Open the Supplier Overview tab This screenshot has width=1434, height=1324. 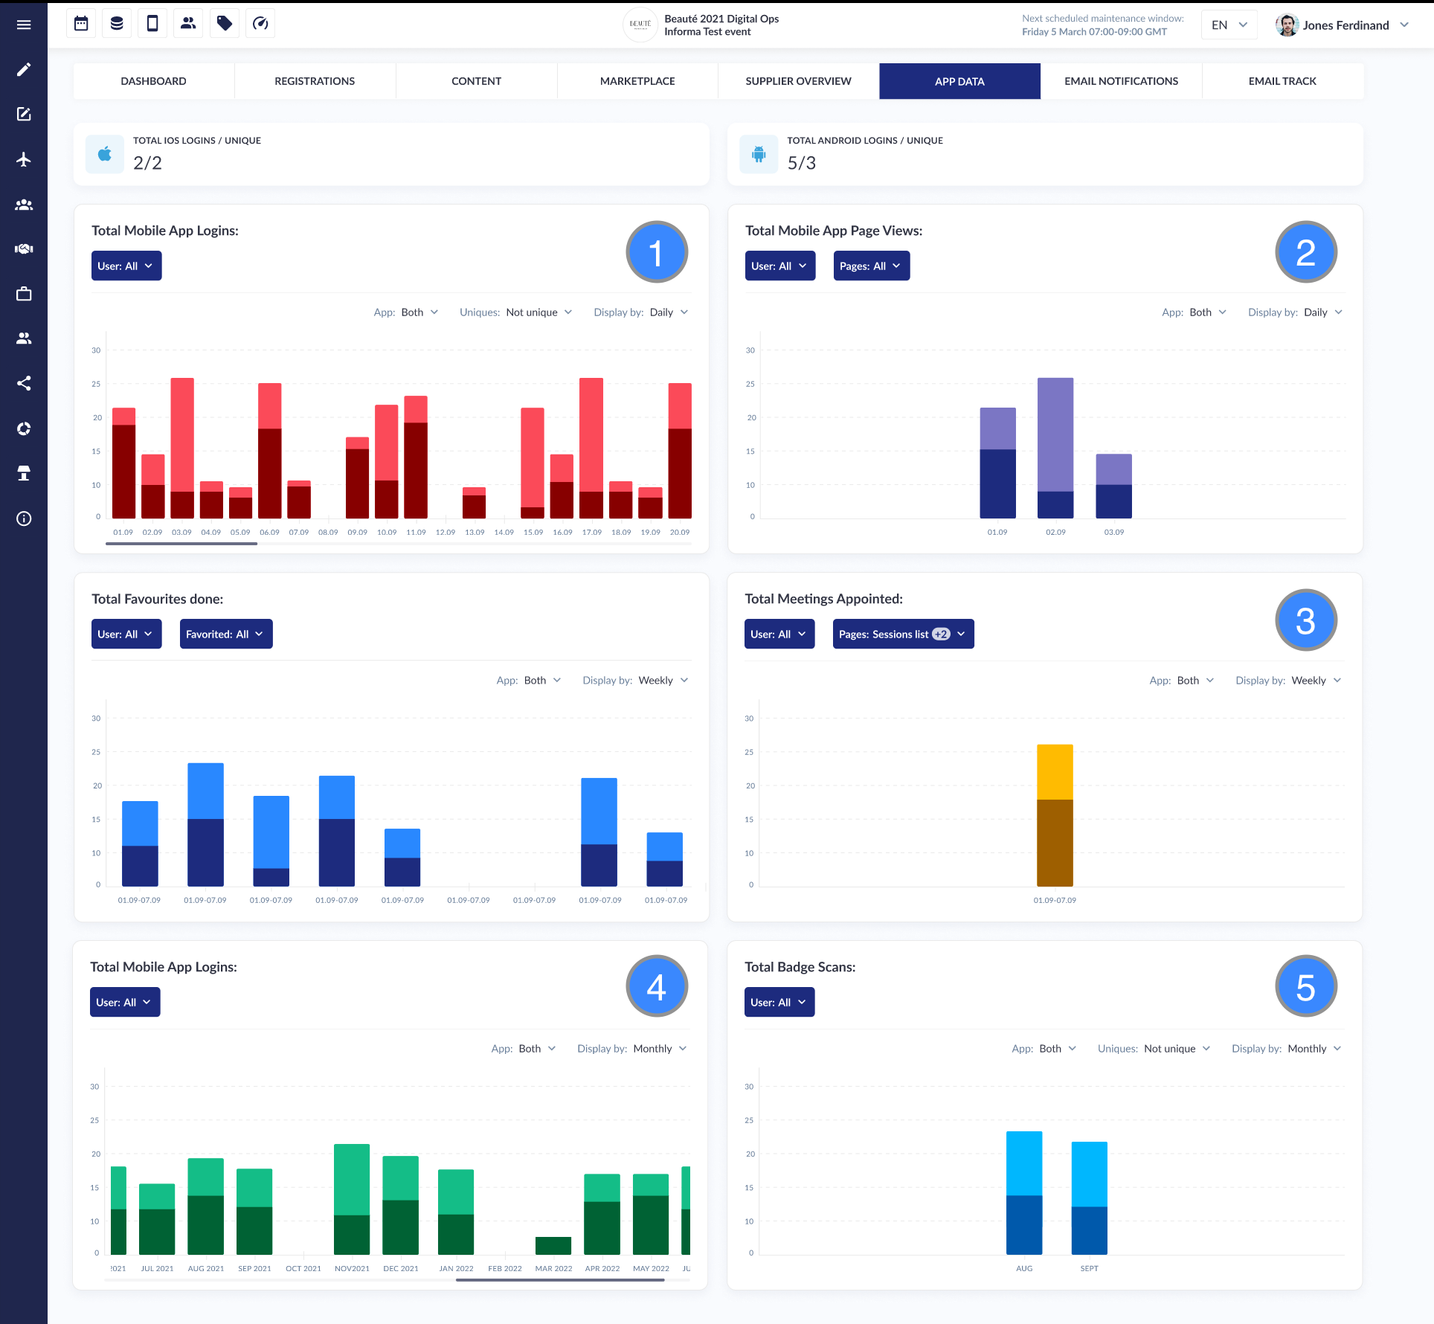click(x=798, y=81)
